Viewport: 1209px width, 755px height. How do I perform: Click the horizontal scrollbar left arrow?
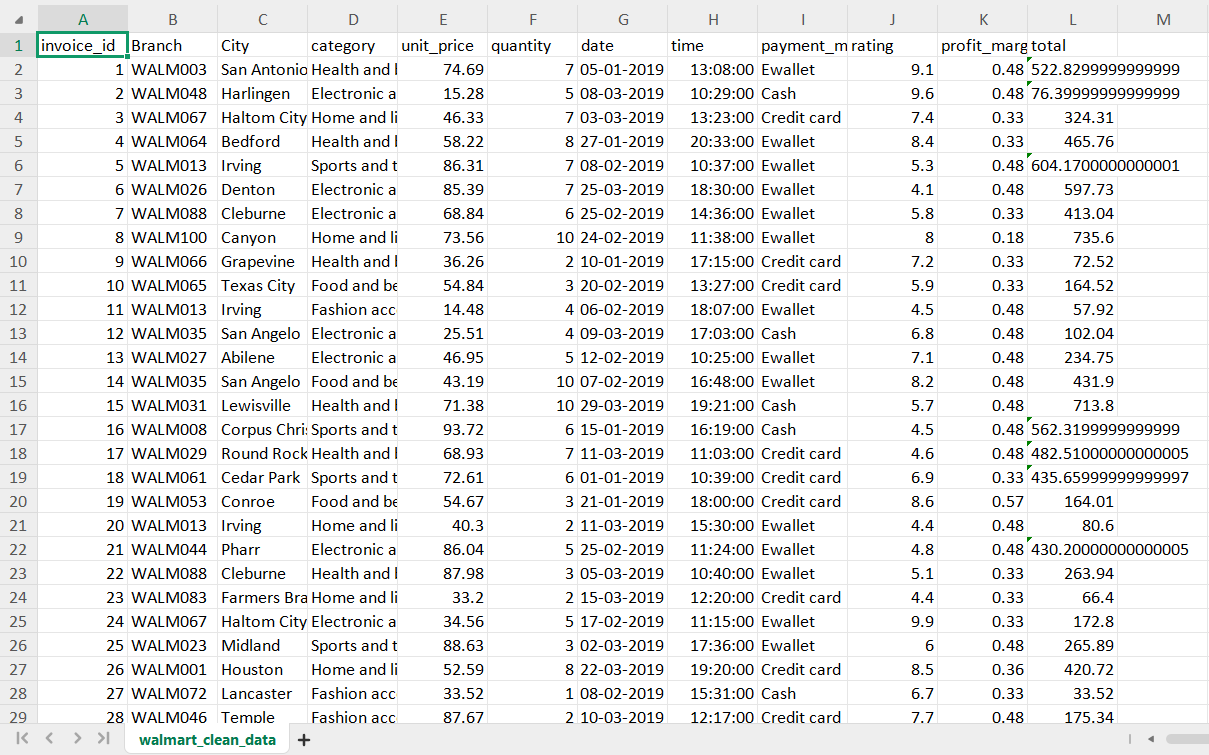[1150, 739]
